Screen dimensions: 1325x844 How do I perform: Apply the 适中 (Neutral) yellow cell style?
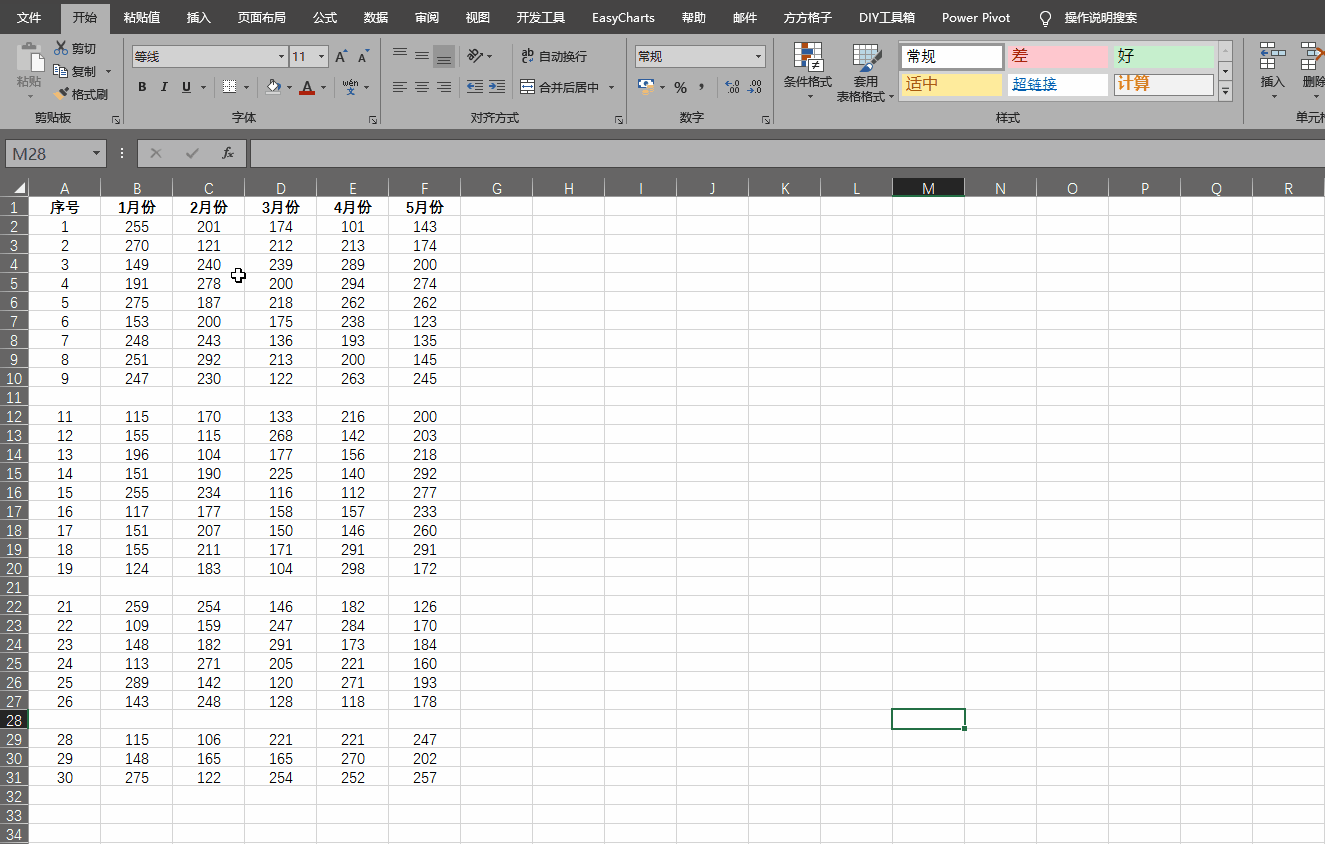(952, 84)
